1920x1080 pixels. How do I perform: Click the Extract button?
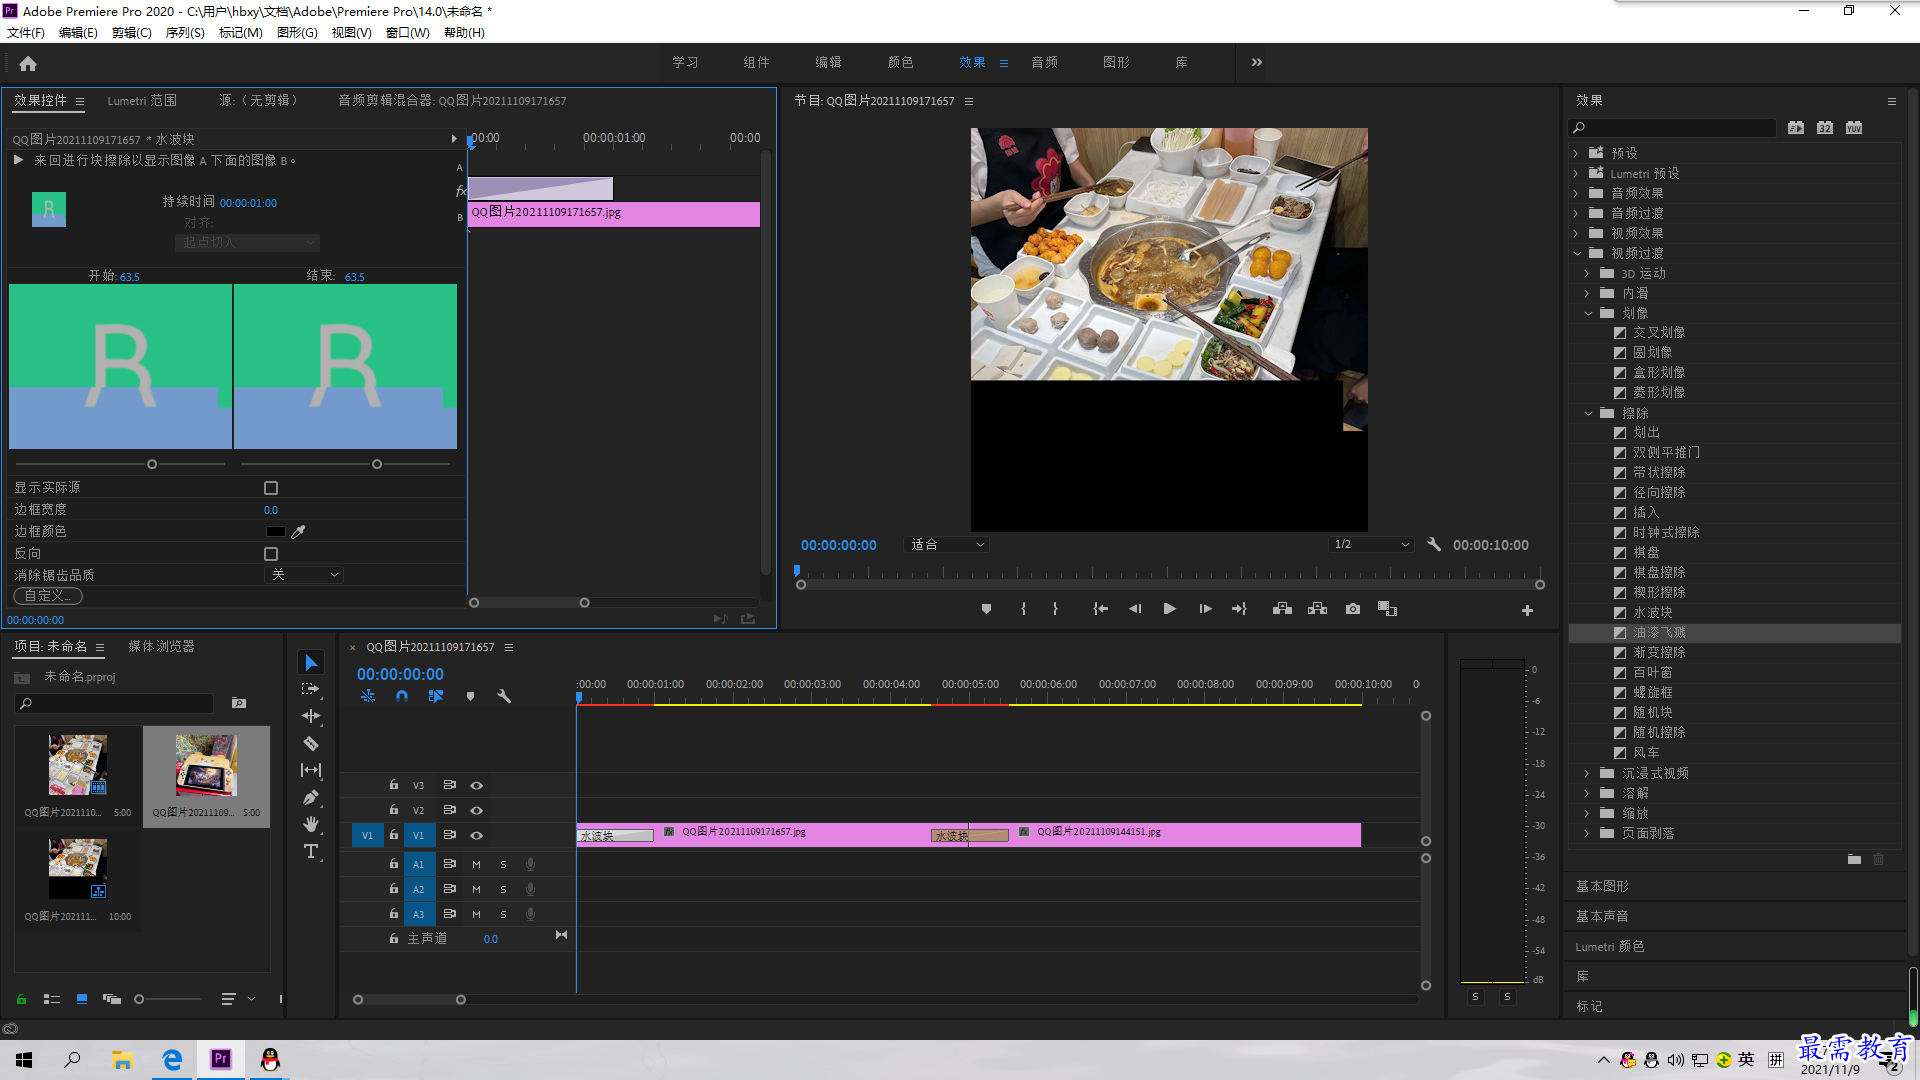coord(1318,609)
